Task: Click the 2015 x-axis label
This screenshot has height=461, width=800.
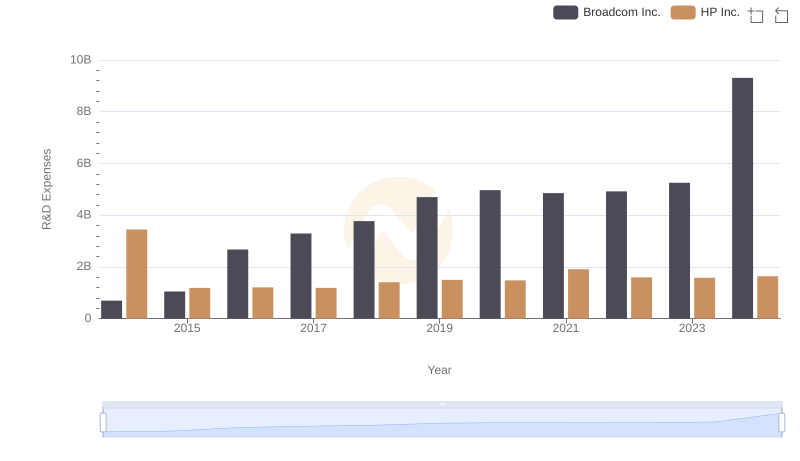Action: [x=187, y=328]
